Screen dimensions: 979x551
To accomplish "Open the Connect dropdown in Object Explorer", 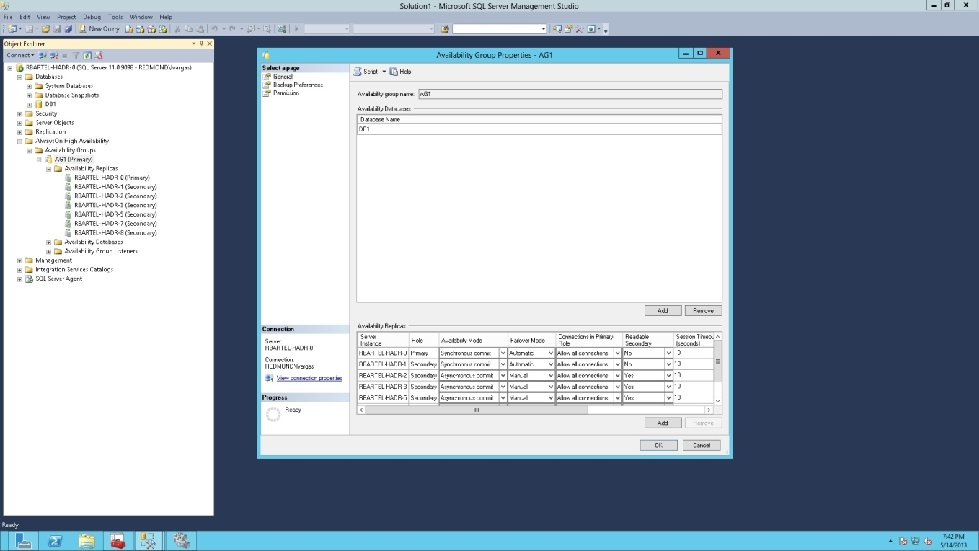I will click(20, 56).
